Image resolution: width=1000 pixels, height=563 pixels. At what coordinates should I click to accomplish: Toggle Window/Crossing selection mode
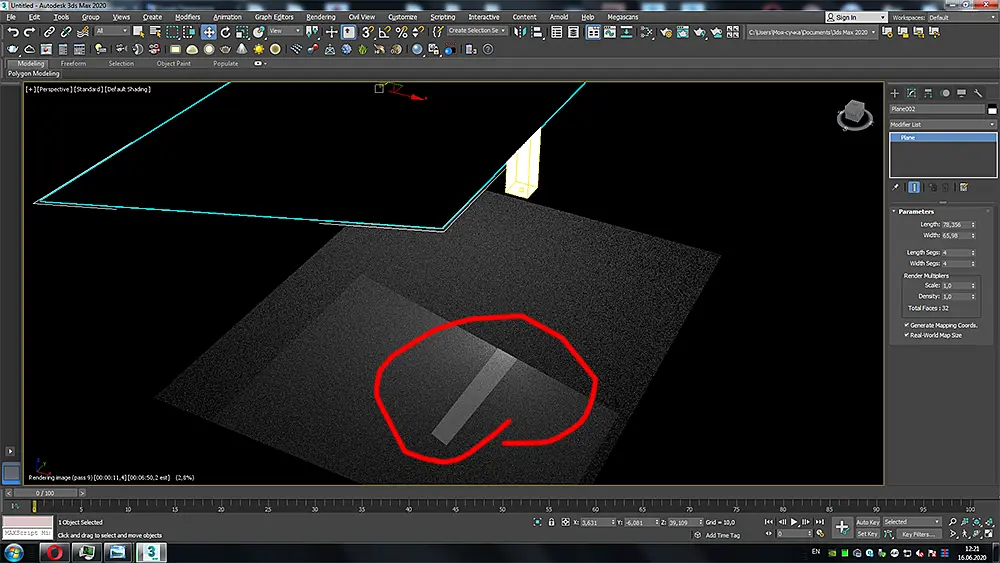click(189, 31)
